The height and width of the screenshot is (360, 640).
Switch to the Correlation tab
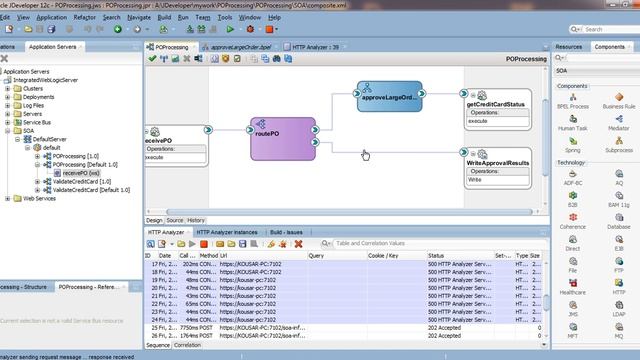click(x=187, y=345)
